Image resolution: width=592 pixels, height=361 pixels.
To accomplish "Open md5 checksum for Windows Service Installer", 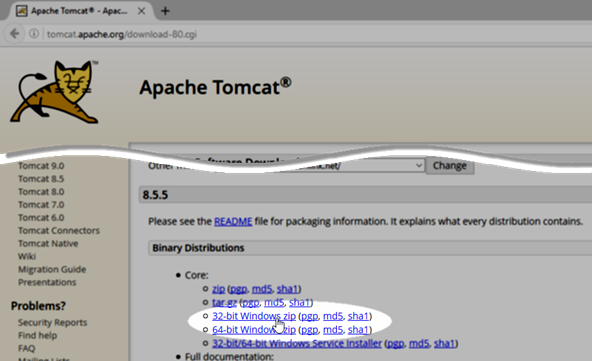I will coord(419,343).
